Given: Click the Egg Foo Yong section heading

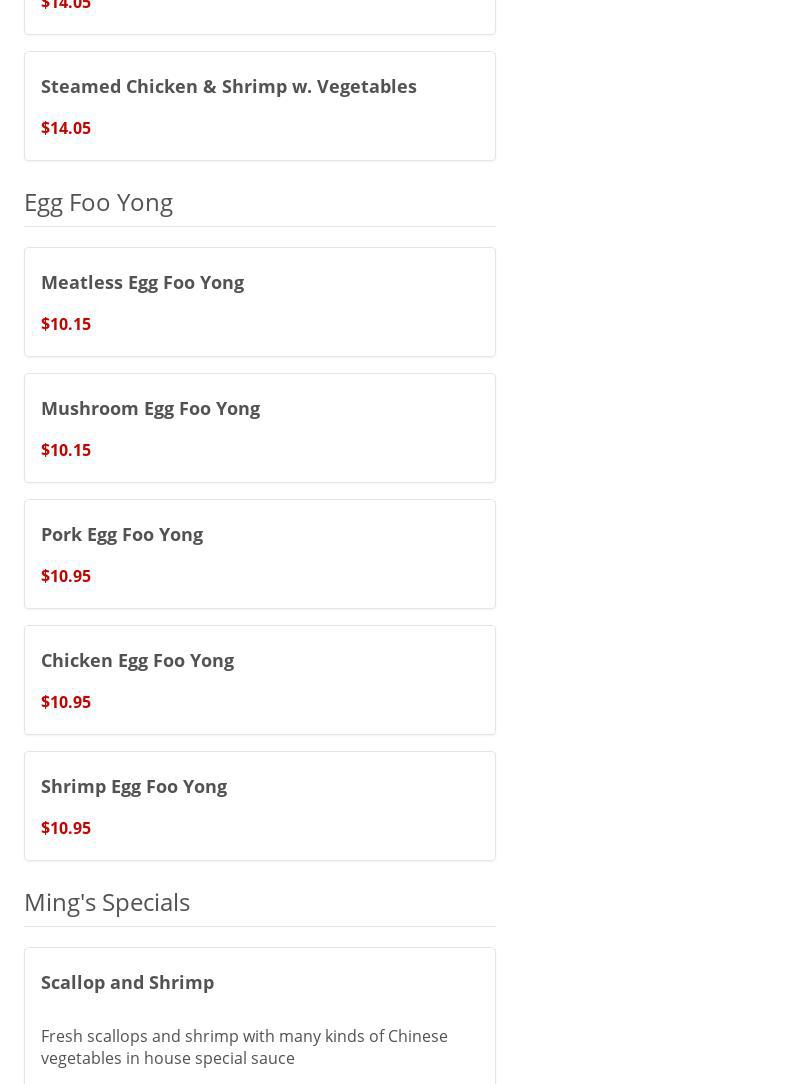Looking at the screenshot, I should tap(98, 202).
